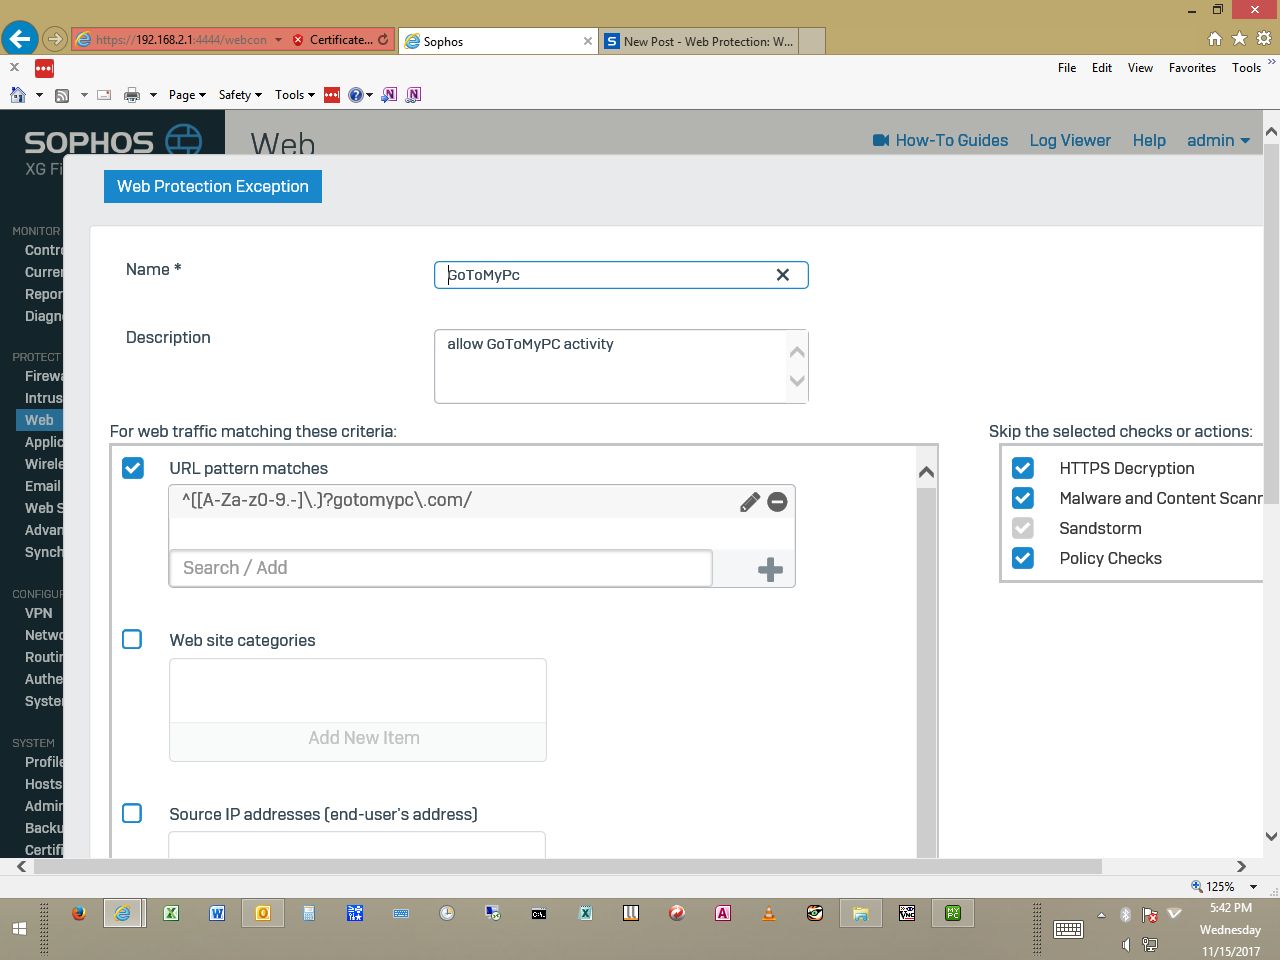Uncheck Malware and Content Scanning checkbox
Image resolution: width=1280 pixels, height=960 pixels.
1023,498
